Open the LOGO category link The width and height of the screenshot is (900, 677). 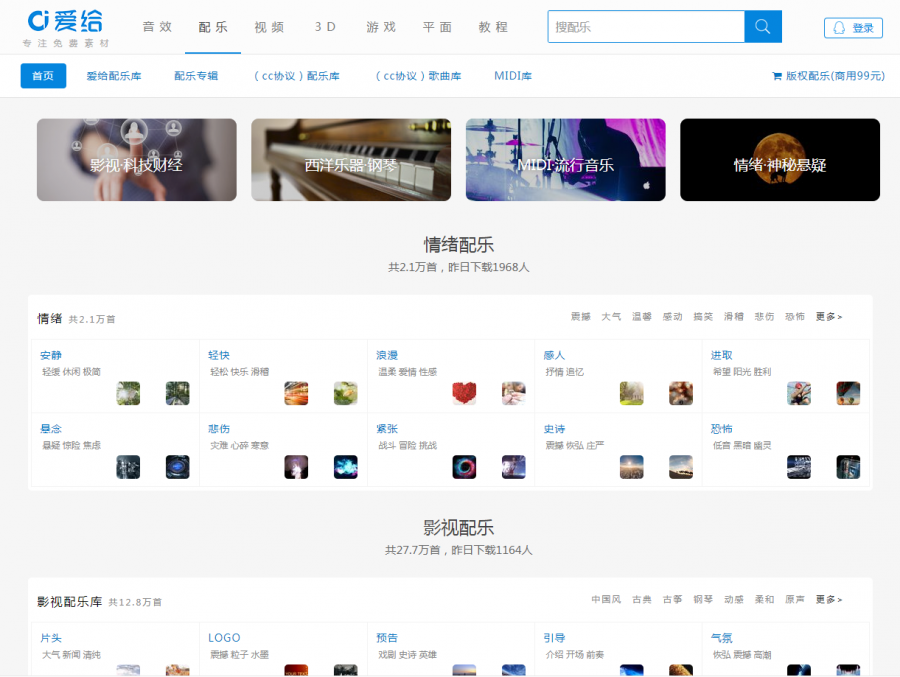point(224,638)
